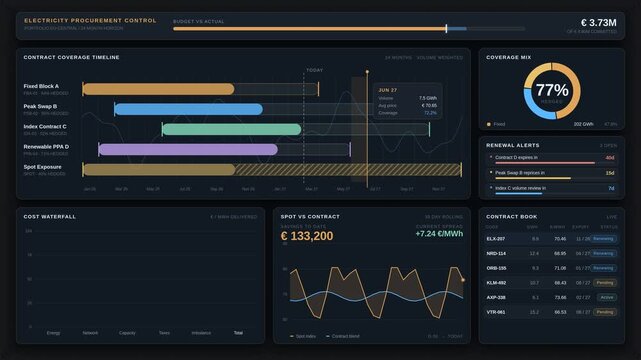Open the Index C volume review alert

[551, 189]
